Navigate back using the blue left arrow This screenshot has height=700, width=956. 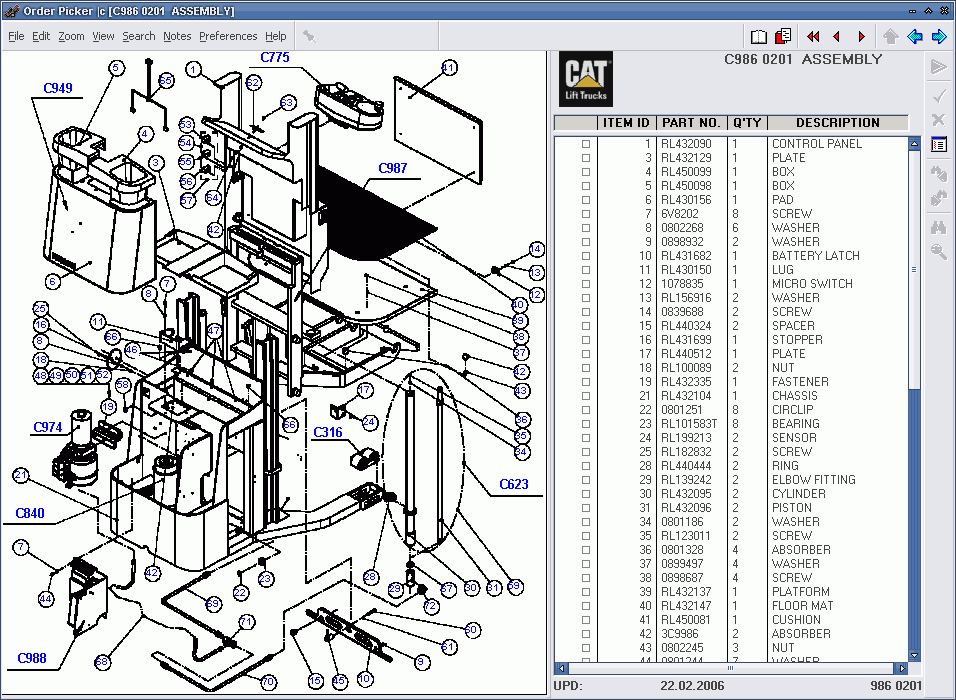(x=915, y=37)
